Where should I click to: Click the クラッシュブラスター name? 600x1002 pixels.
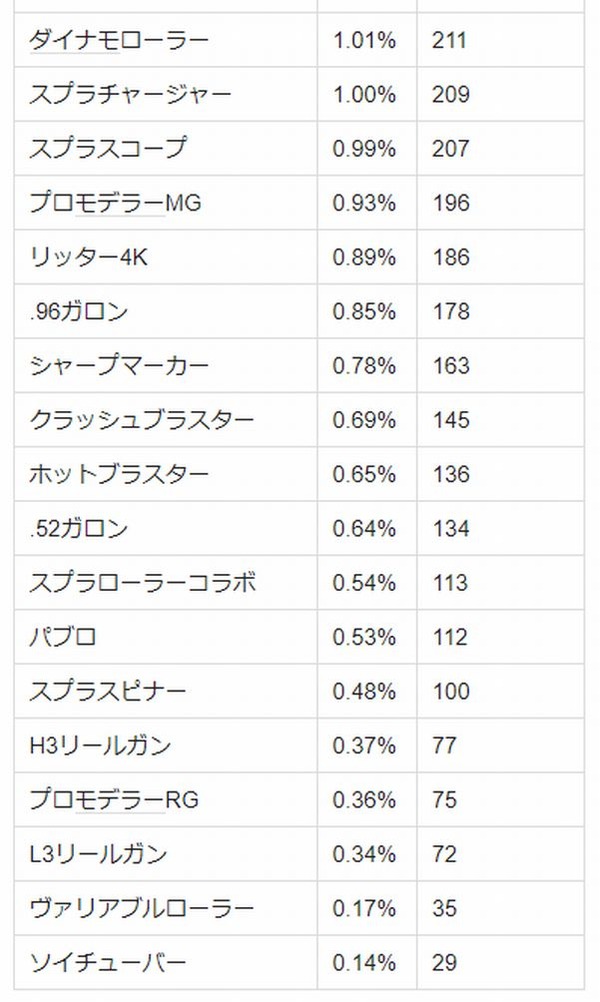pos(142,420)
